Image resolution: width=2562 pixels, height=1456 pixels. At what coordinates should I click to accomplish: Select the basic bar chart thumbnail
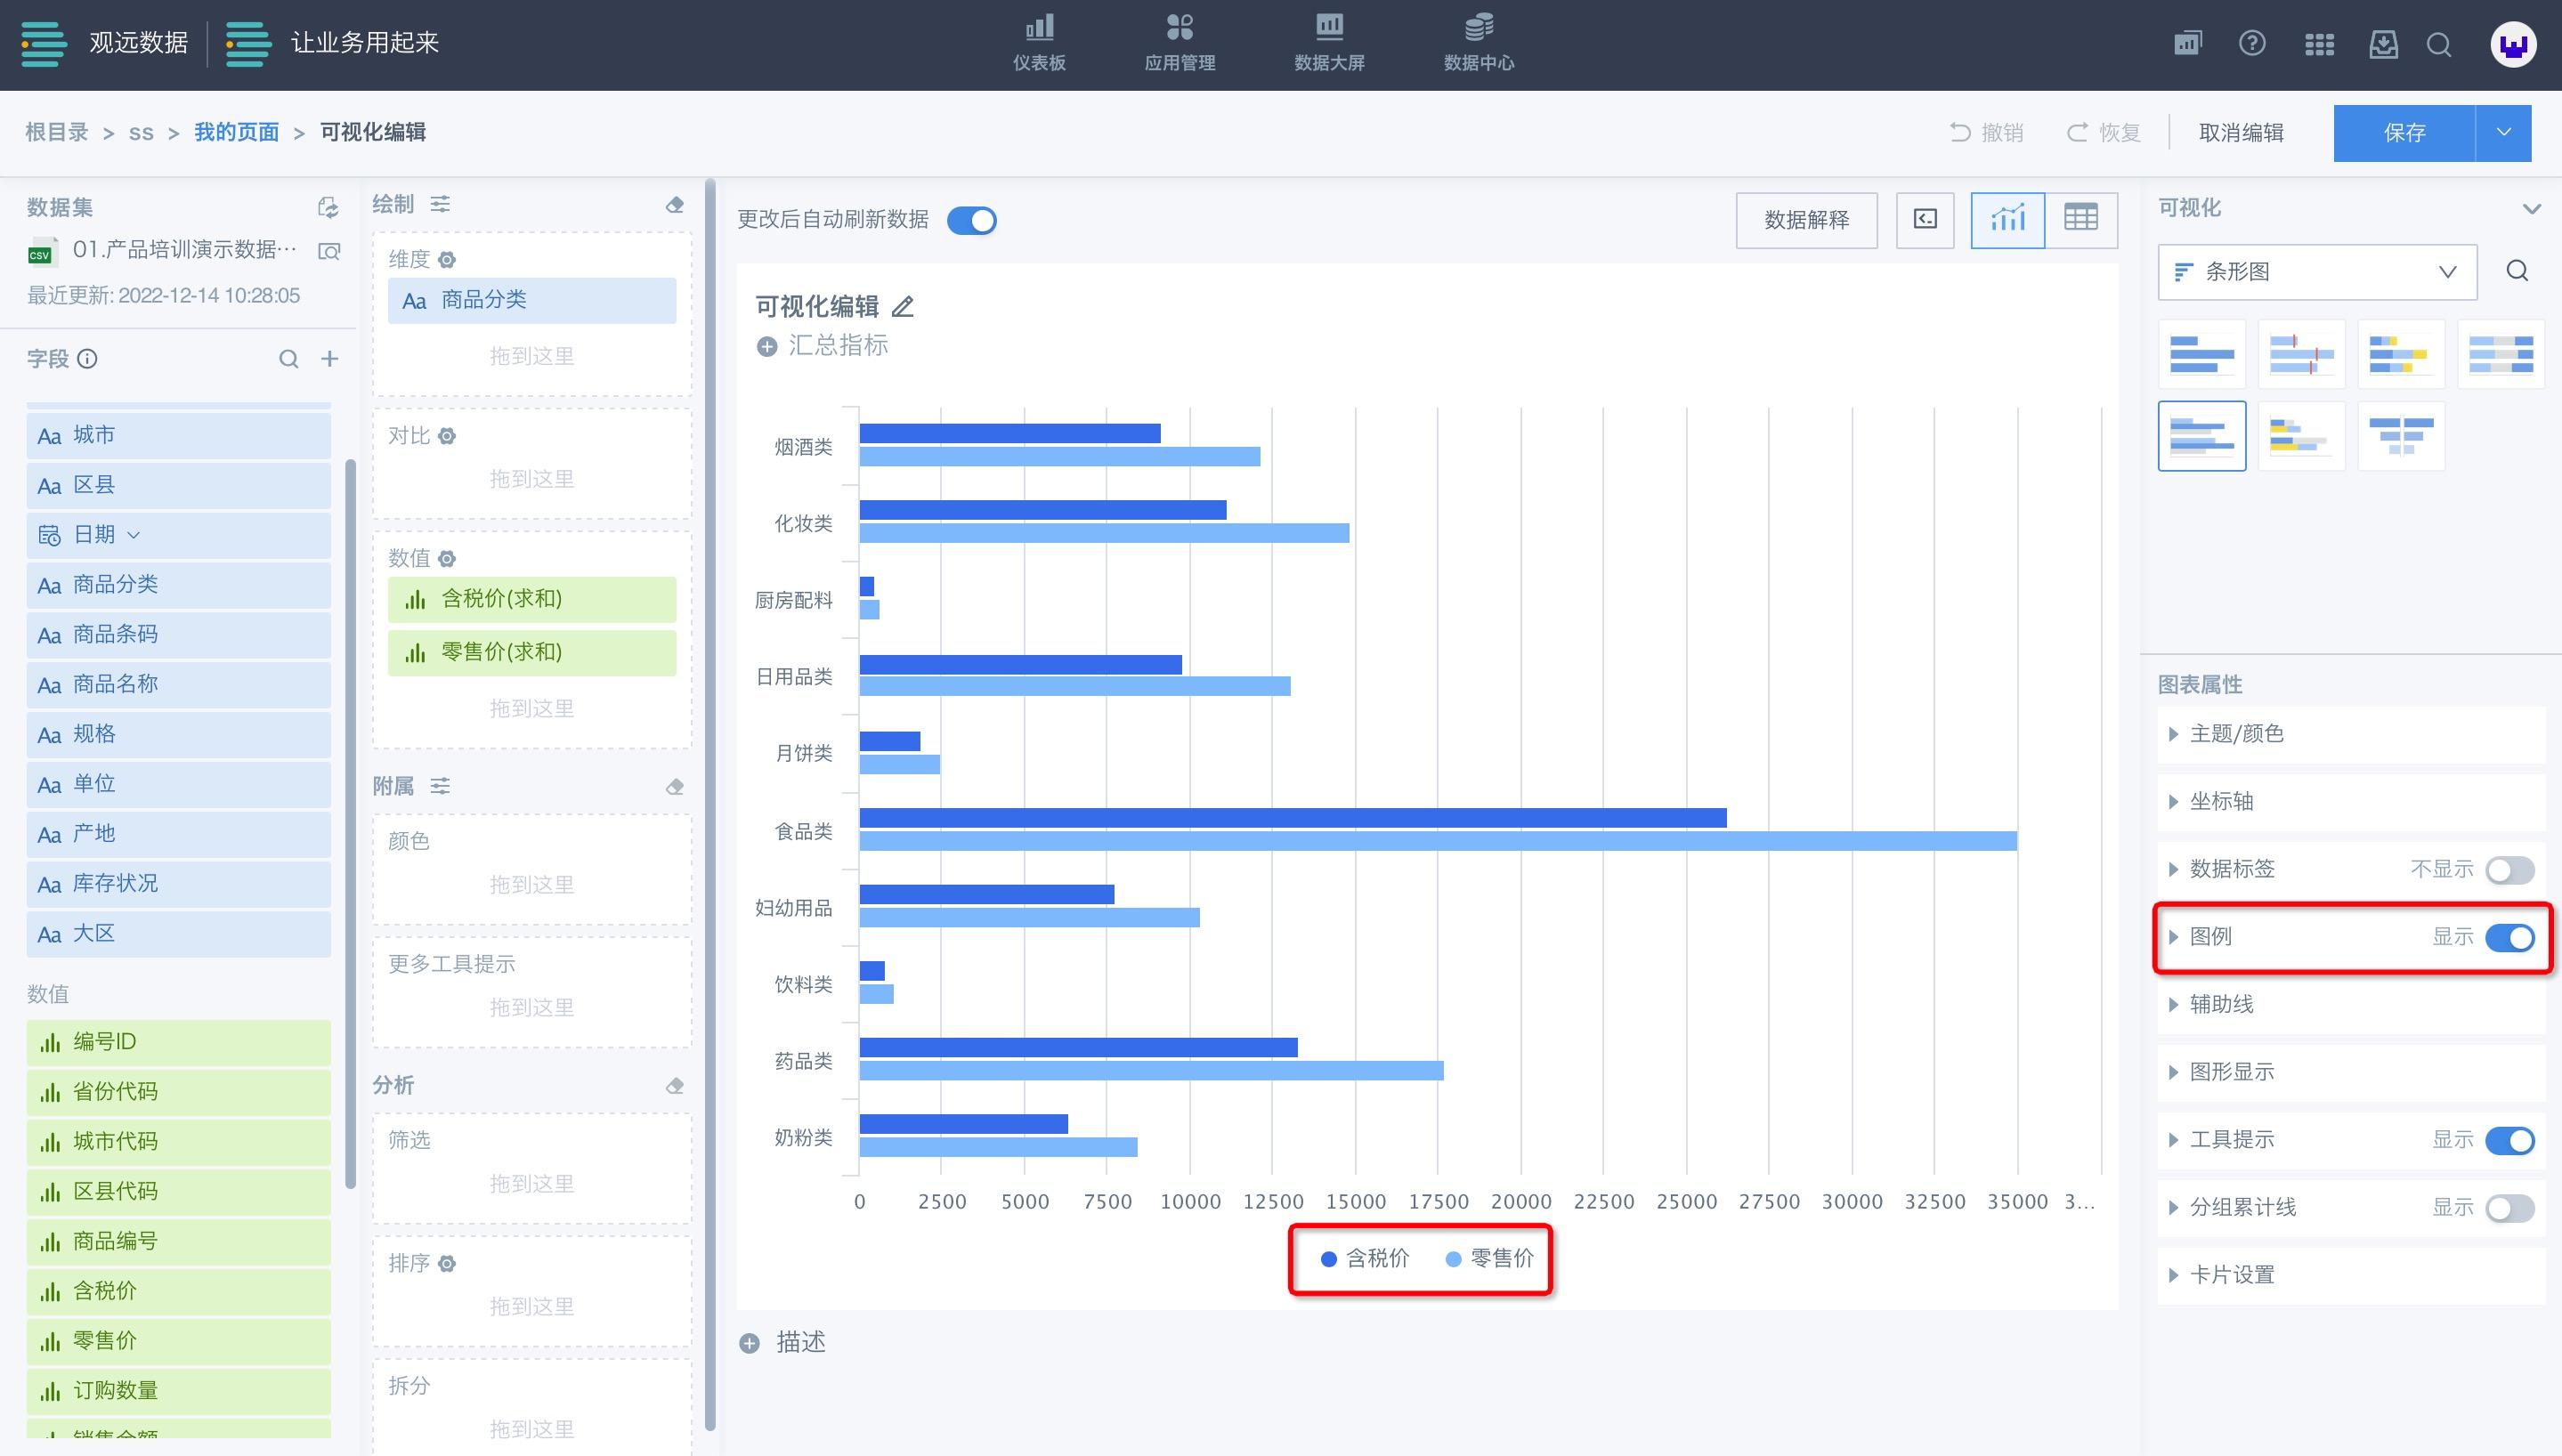(2201, 355)
